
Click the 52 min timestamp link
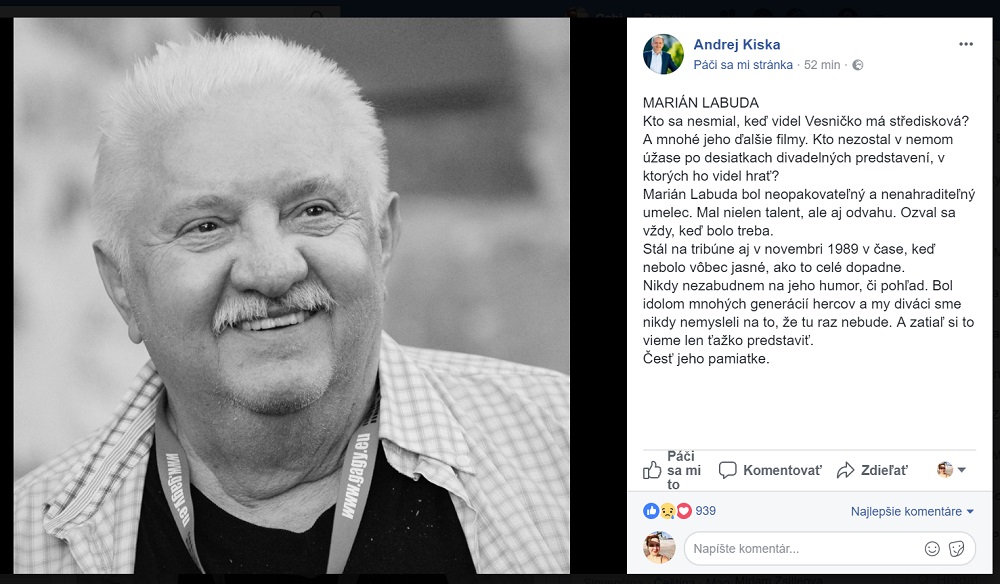click(822, 65)
